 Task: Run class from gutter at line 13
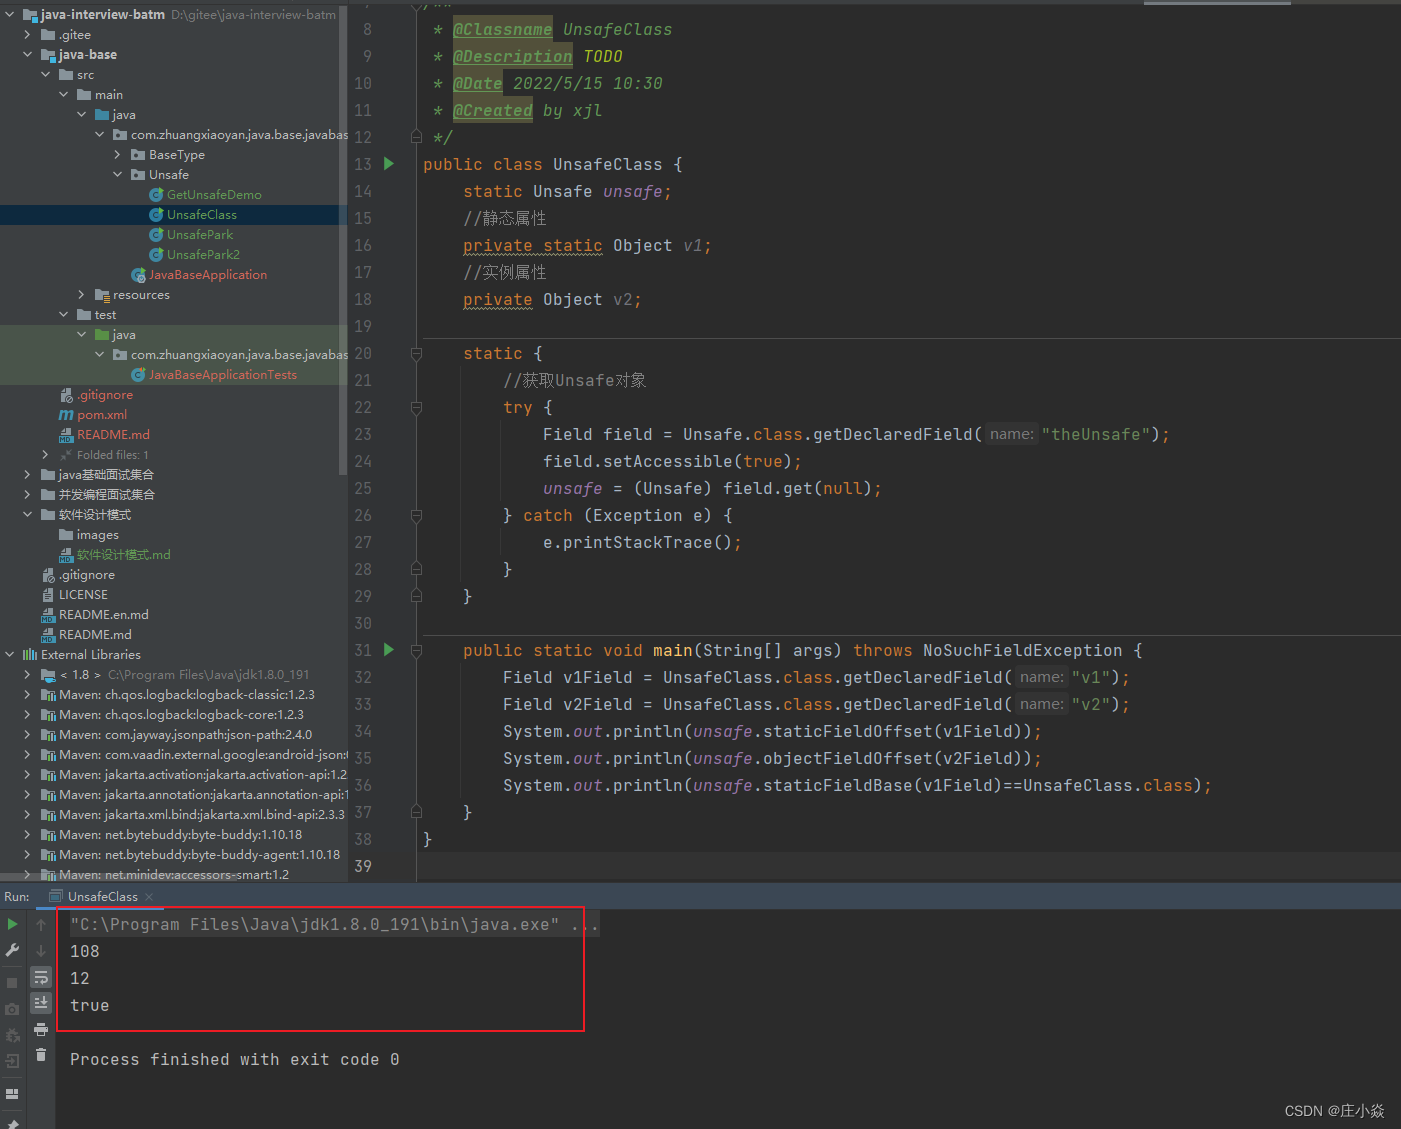[389, 164]
